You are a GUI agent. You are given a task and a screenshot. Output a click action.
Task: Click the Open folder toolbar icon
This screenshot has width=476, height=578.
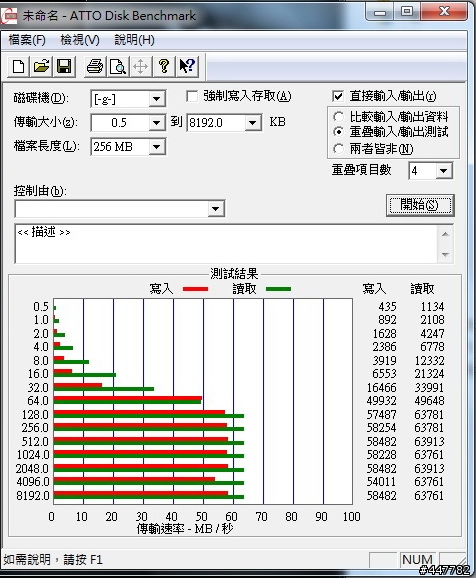click(x=41, y=67)
